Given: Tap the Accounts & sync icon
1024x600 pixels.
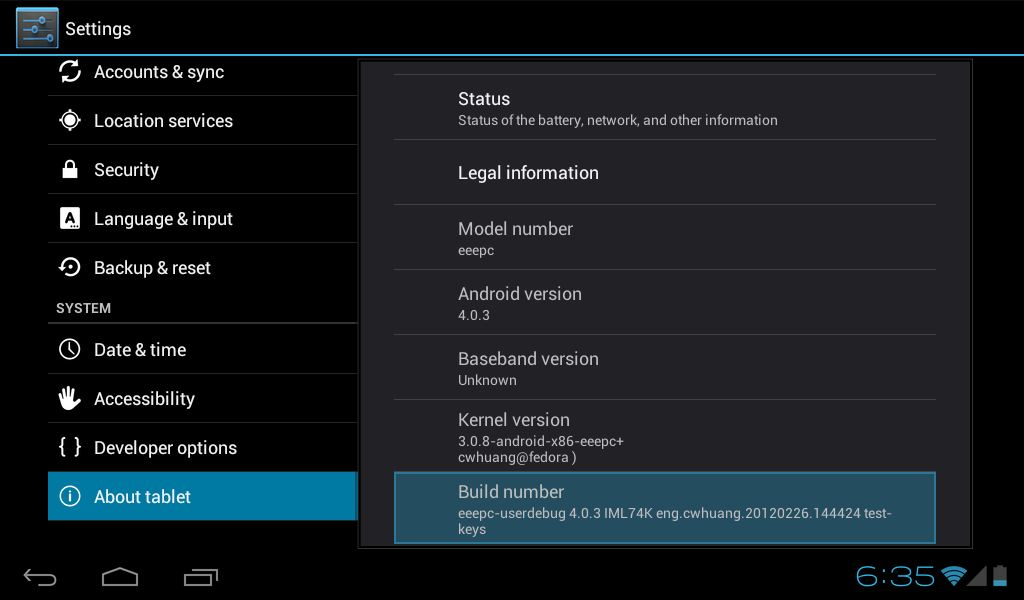Looking at the screenshot, I should tap(70, 71).
